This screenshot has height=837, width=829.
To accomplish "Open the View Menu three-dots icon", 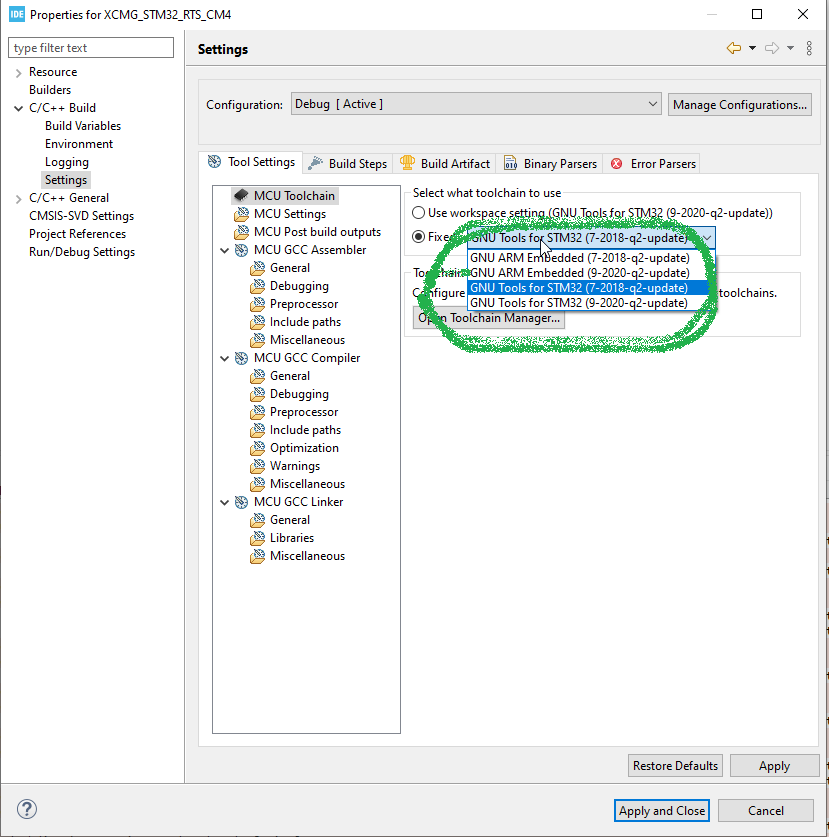I will pyautogui.click(x=809, y=48).
